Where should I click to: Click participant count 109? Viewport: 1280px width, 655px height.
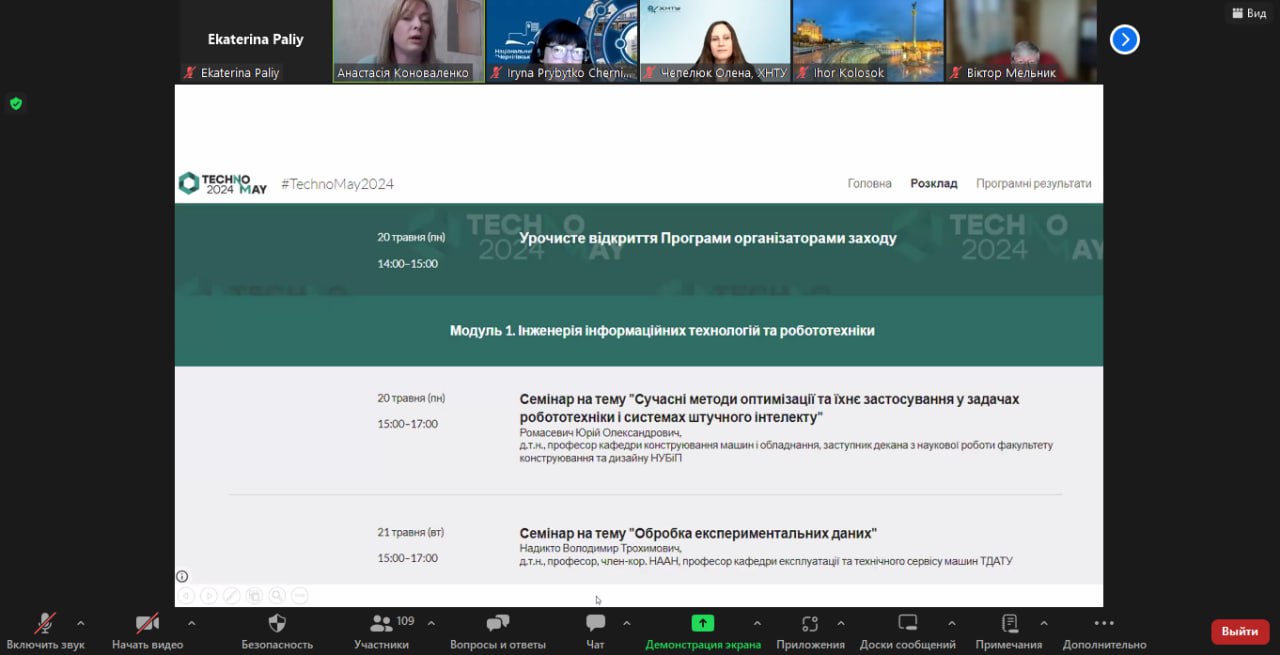pos(405,621)
